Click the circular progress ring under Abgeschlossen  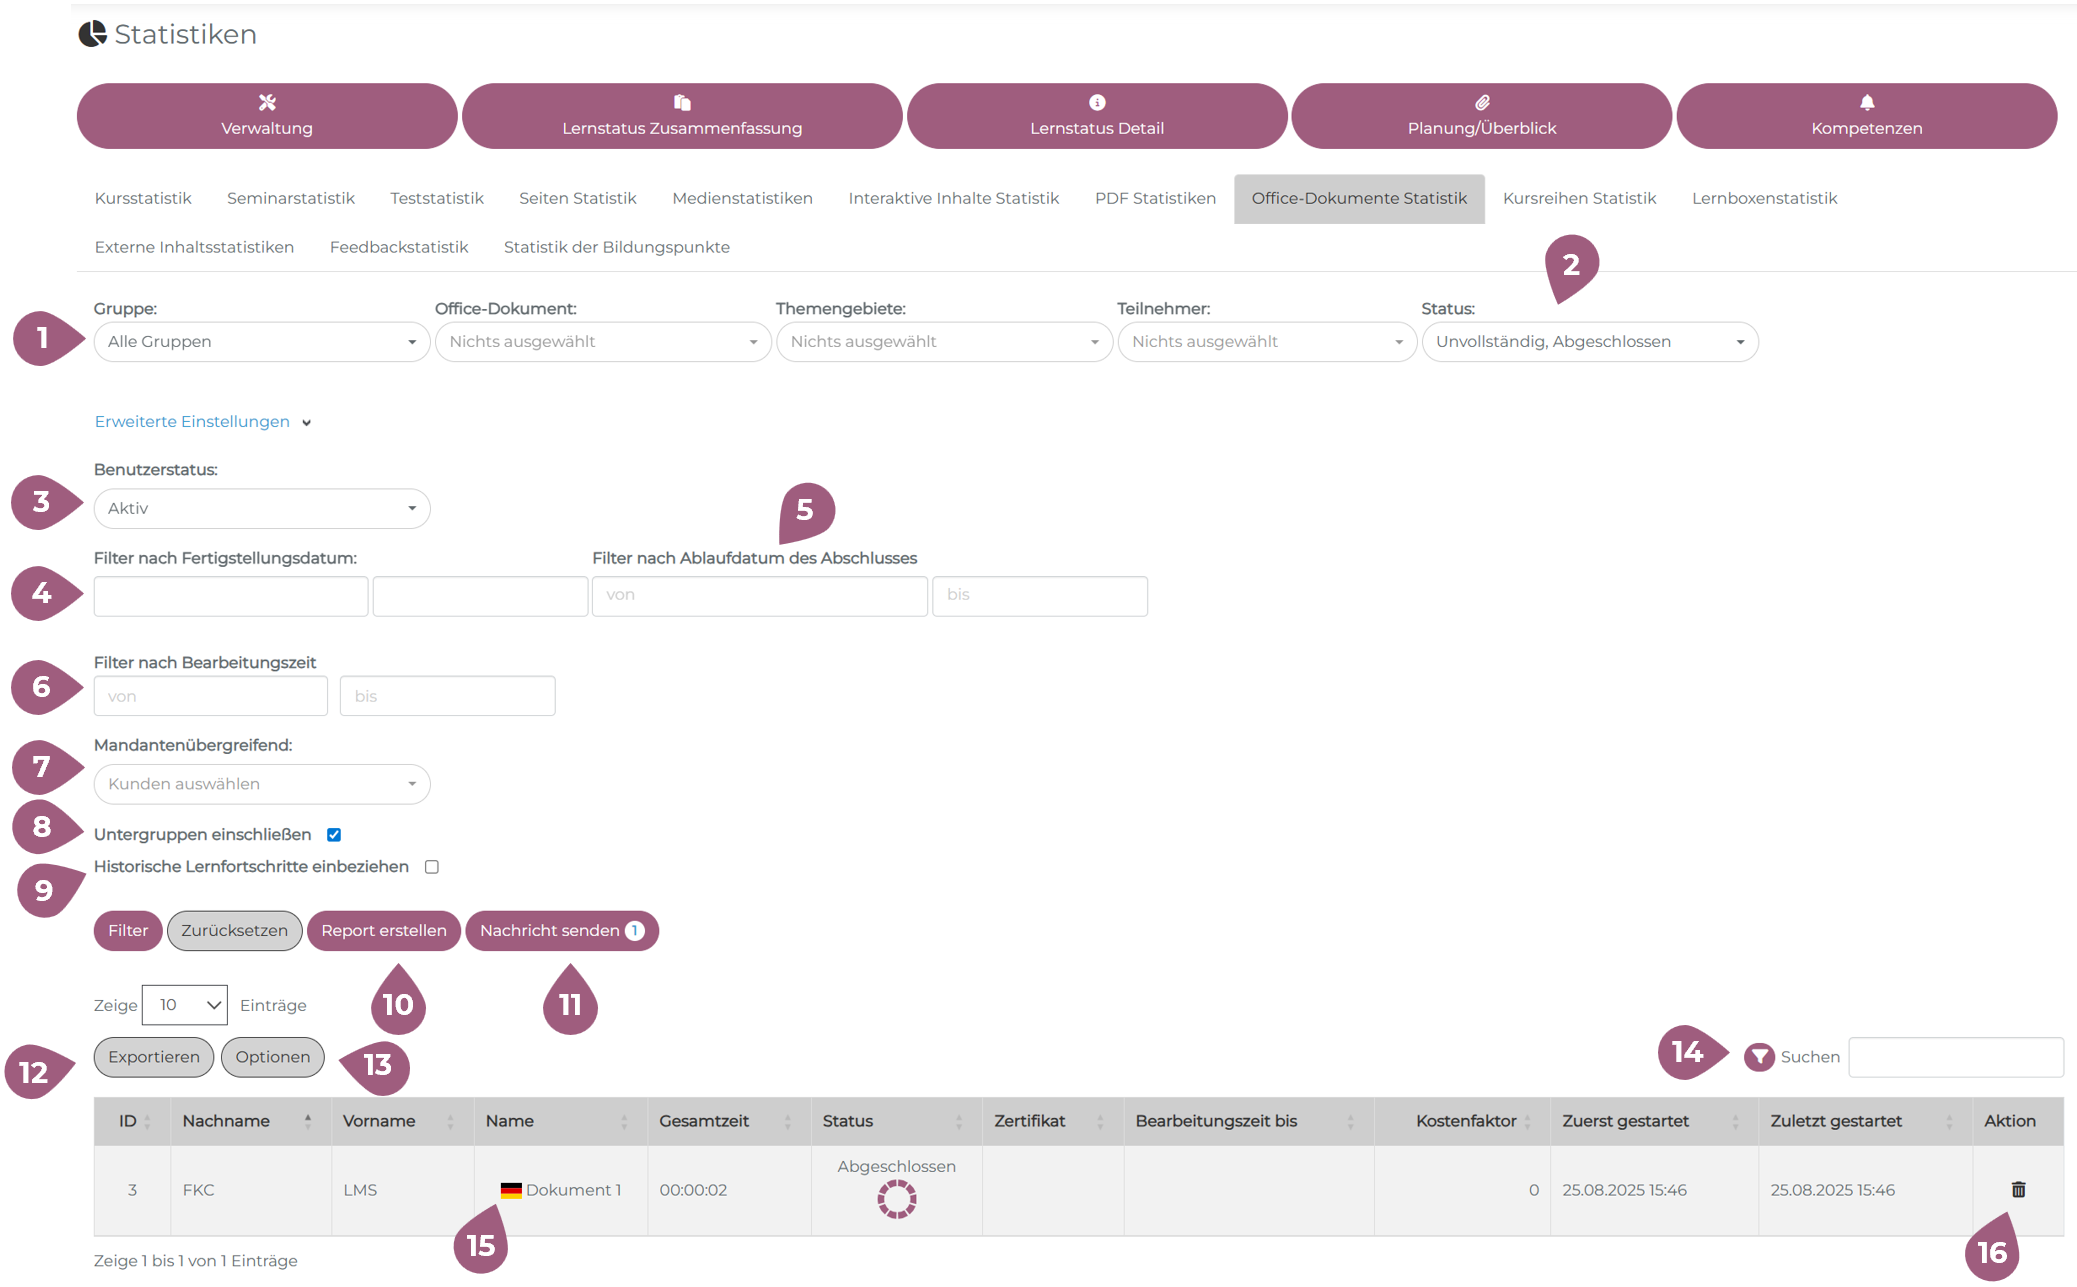pos(897,1198)
